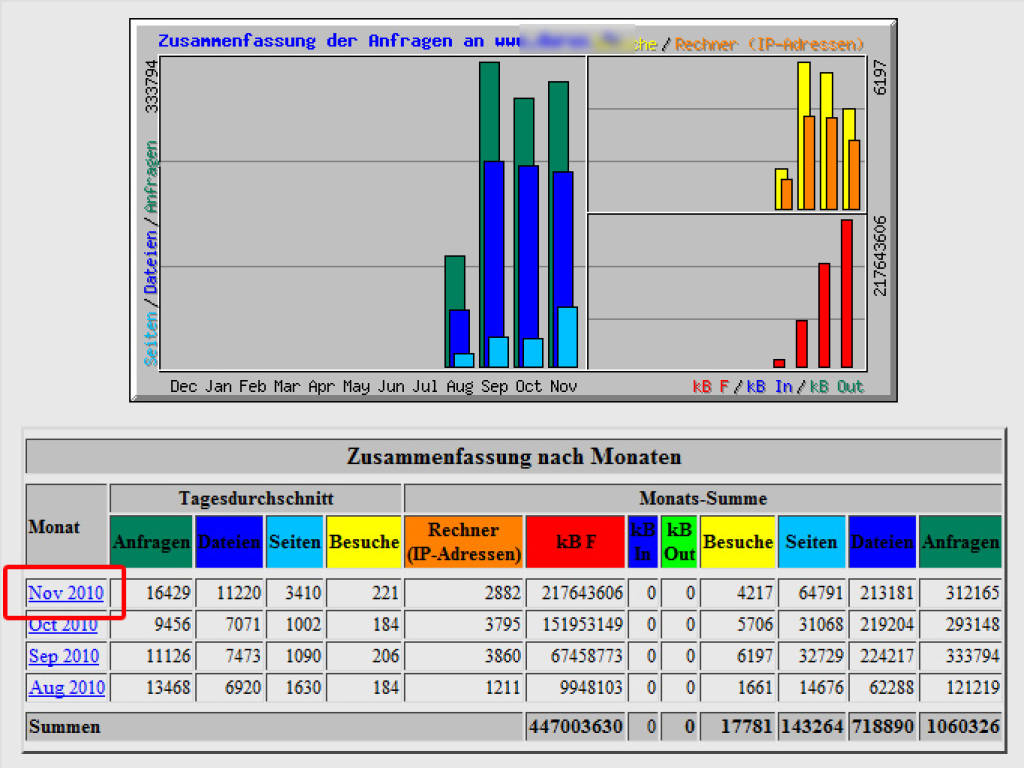Image resolution: width=1024 pixels, height=768 pixels.
Task: Click the green 'Anfragen' header under Monats-Summe
Action: pos(961,542)
